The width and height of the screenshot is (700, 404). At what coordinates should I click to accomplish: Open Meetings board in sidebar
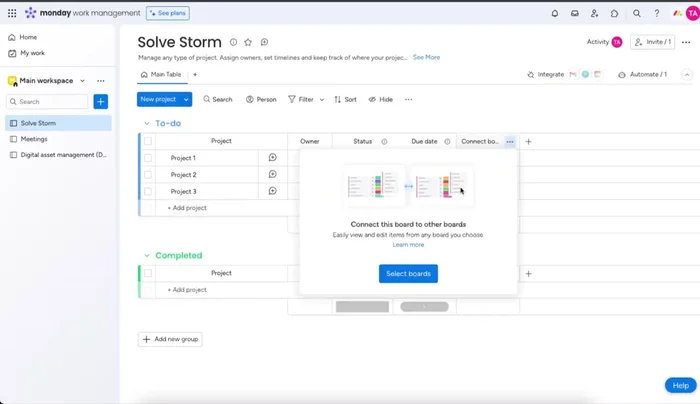[x=34, y=139]
